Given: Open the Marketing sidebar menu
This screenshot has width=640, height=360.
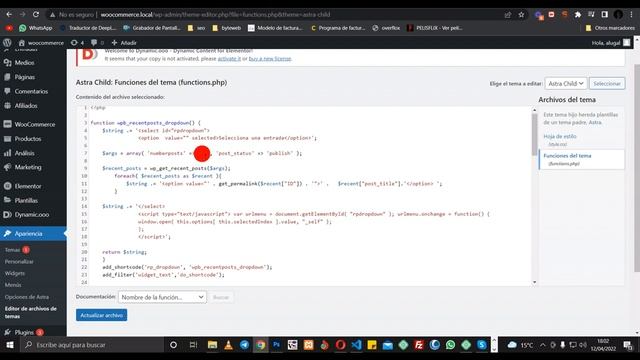Looking at the screenshot, I should (x=28, y=167).
